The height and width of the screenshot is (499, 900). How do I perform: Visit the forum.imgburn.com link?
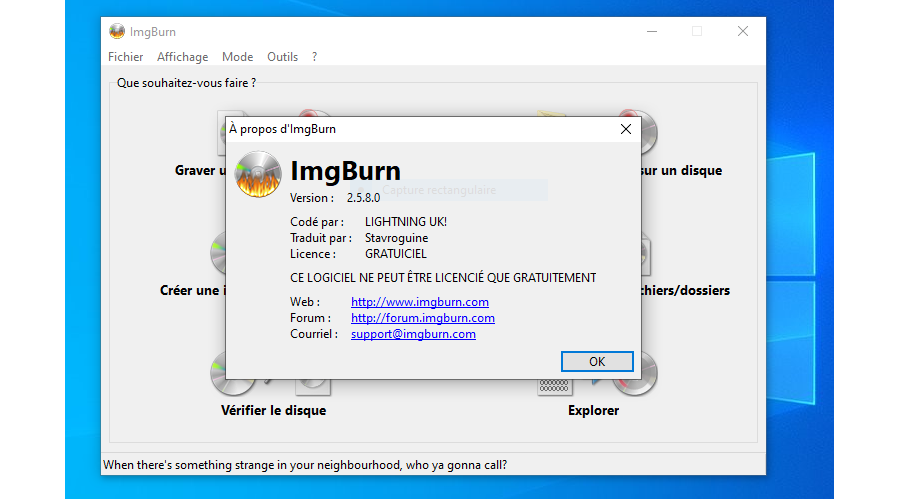(x=422, y=318)
